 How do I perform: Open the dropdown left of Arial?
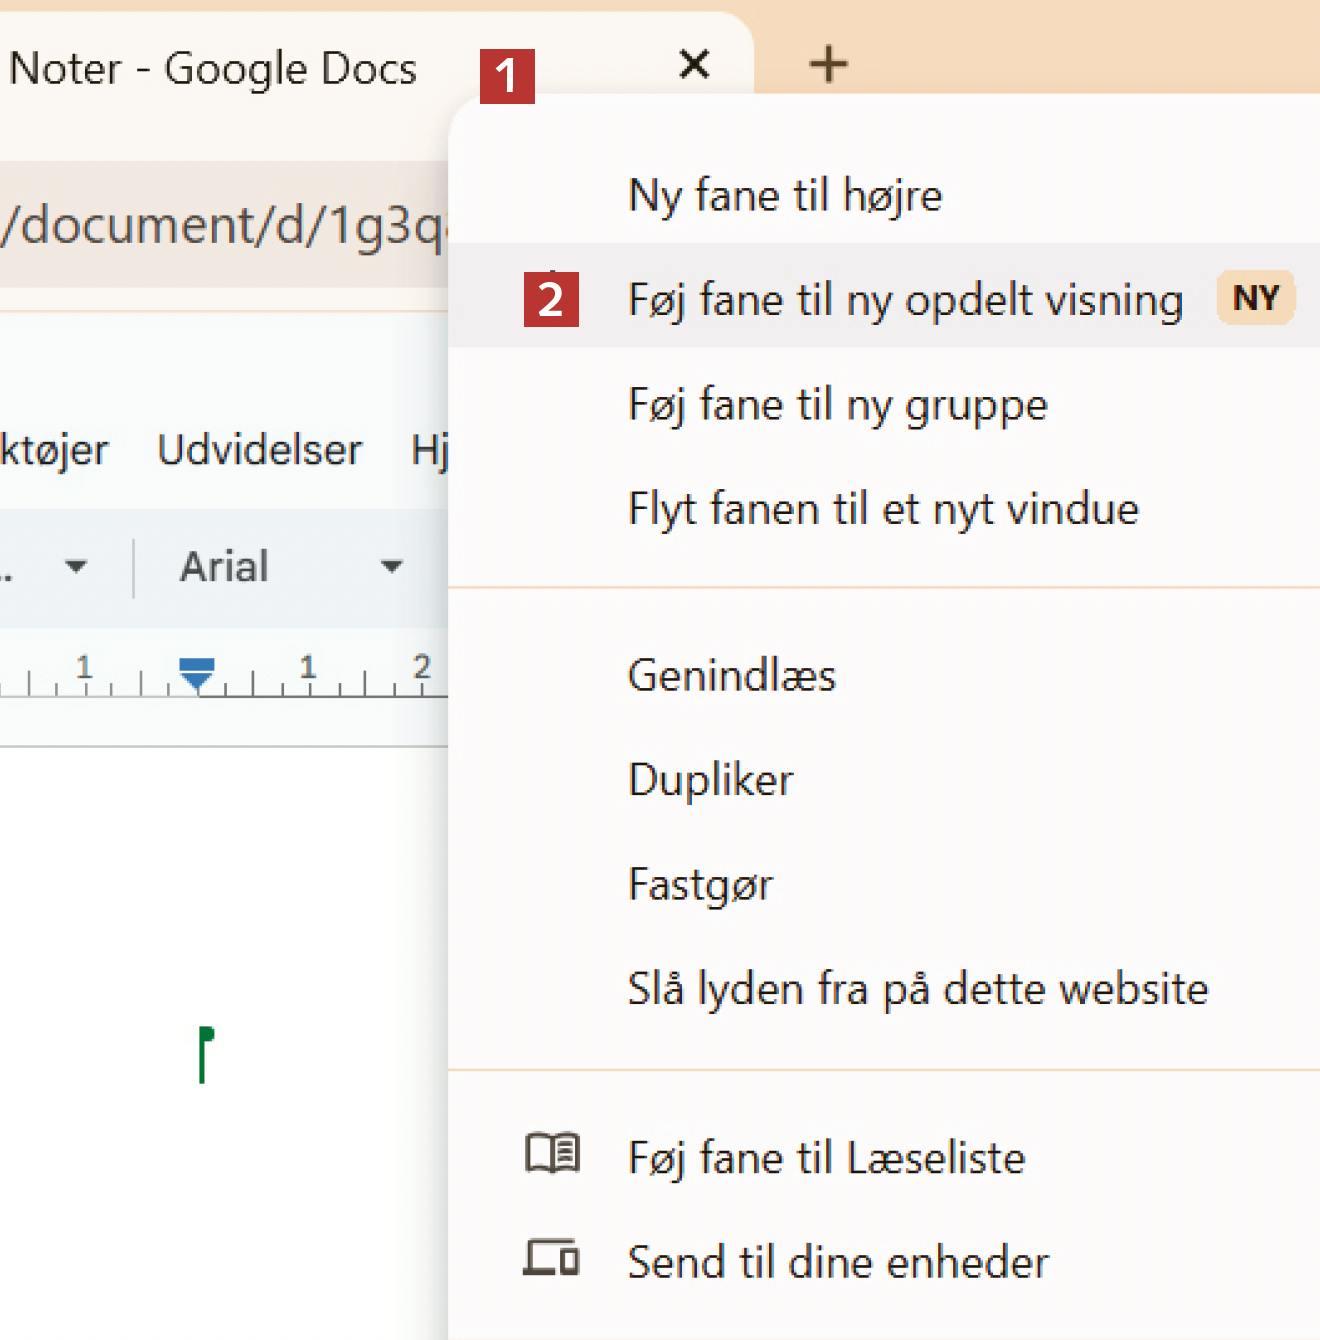(x=74, y=567)
